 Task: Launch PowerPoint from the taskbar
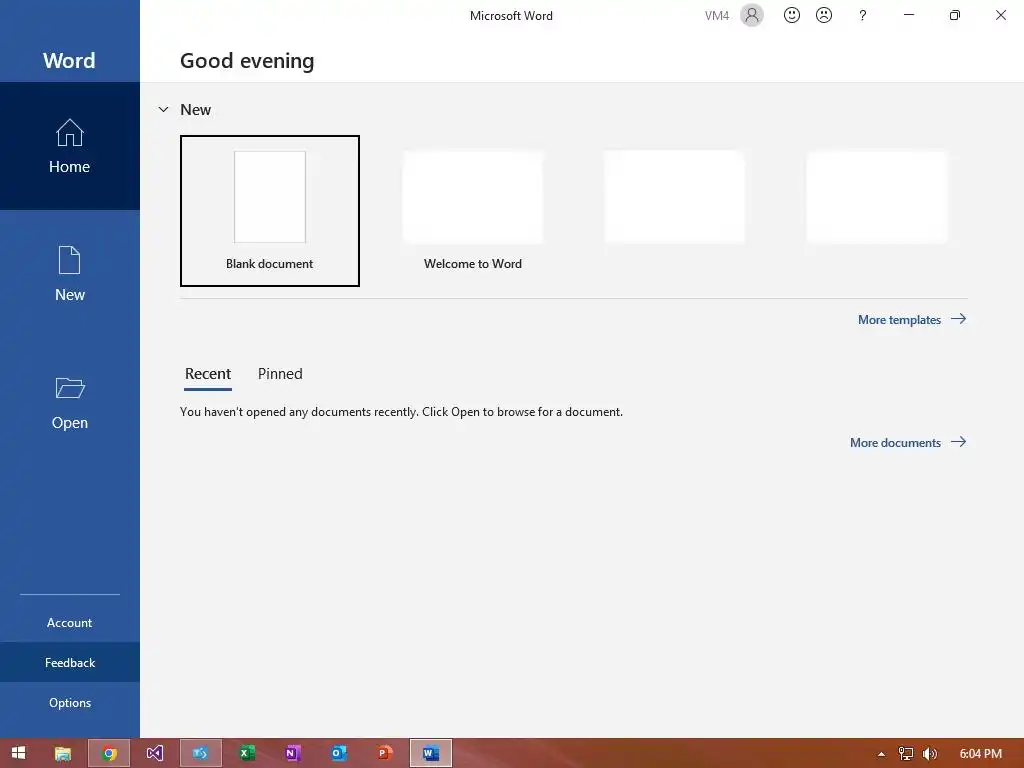coord(385,753)
